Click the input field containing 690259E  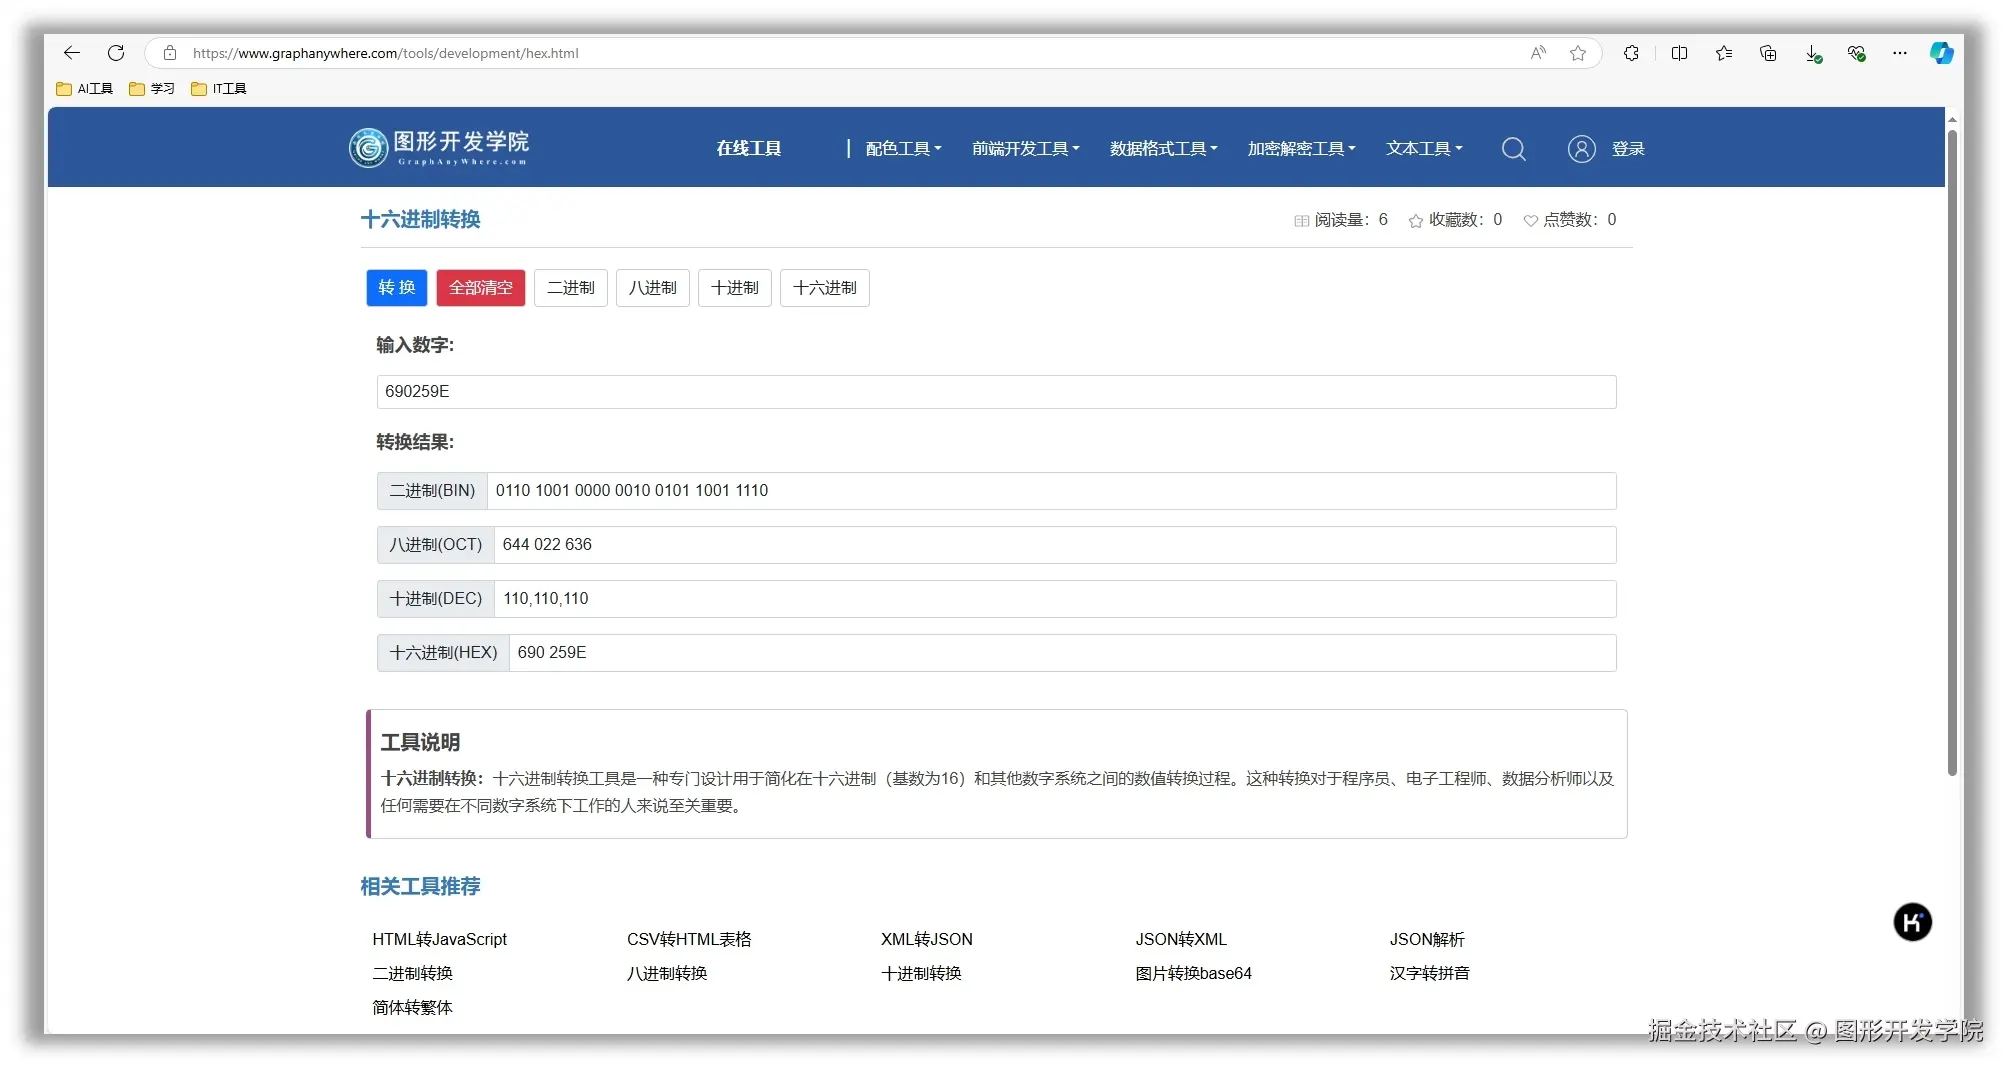[996, 392]
